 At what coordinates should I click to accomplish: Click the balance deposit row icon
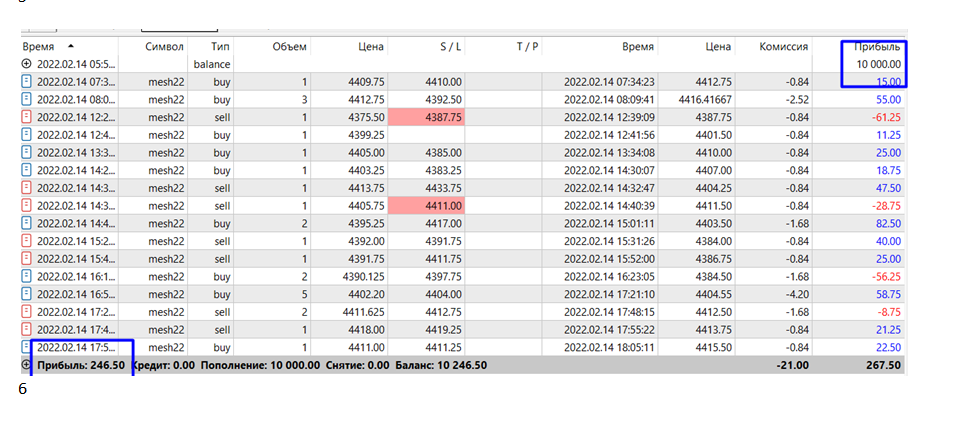coord(26,64)
